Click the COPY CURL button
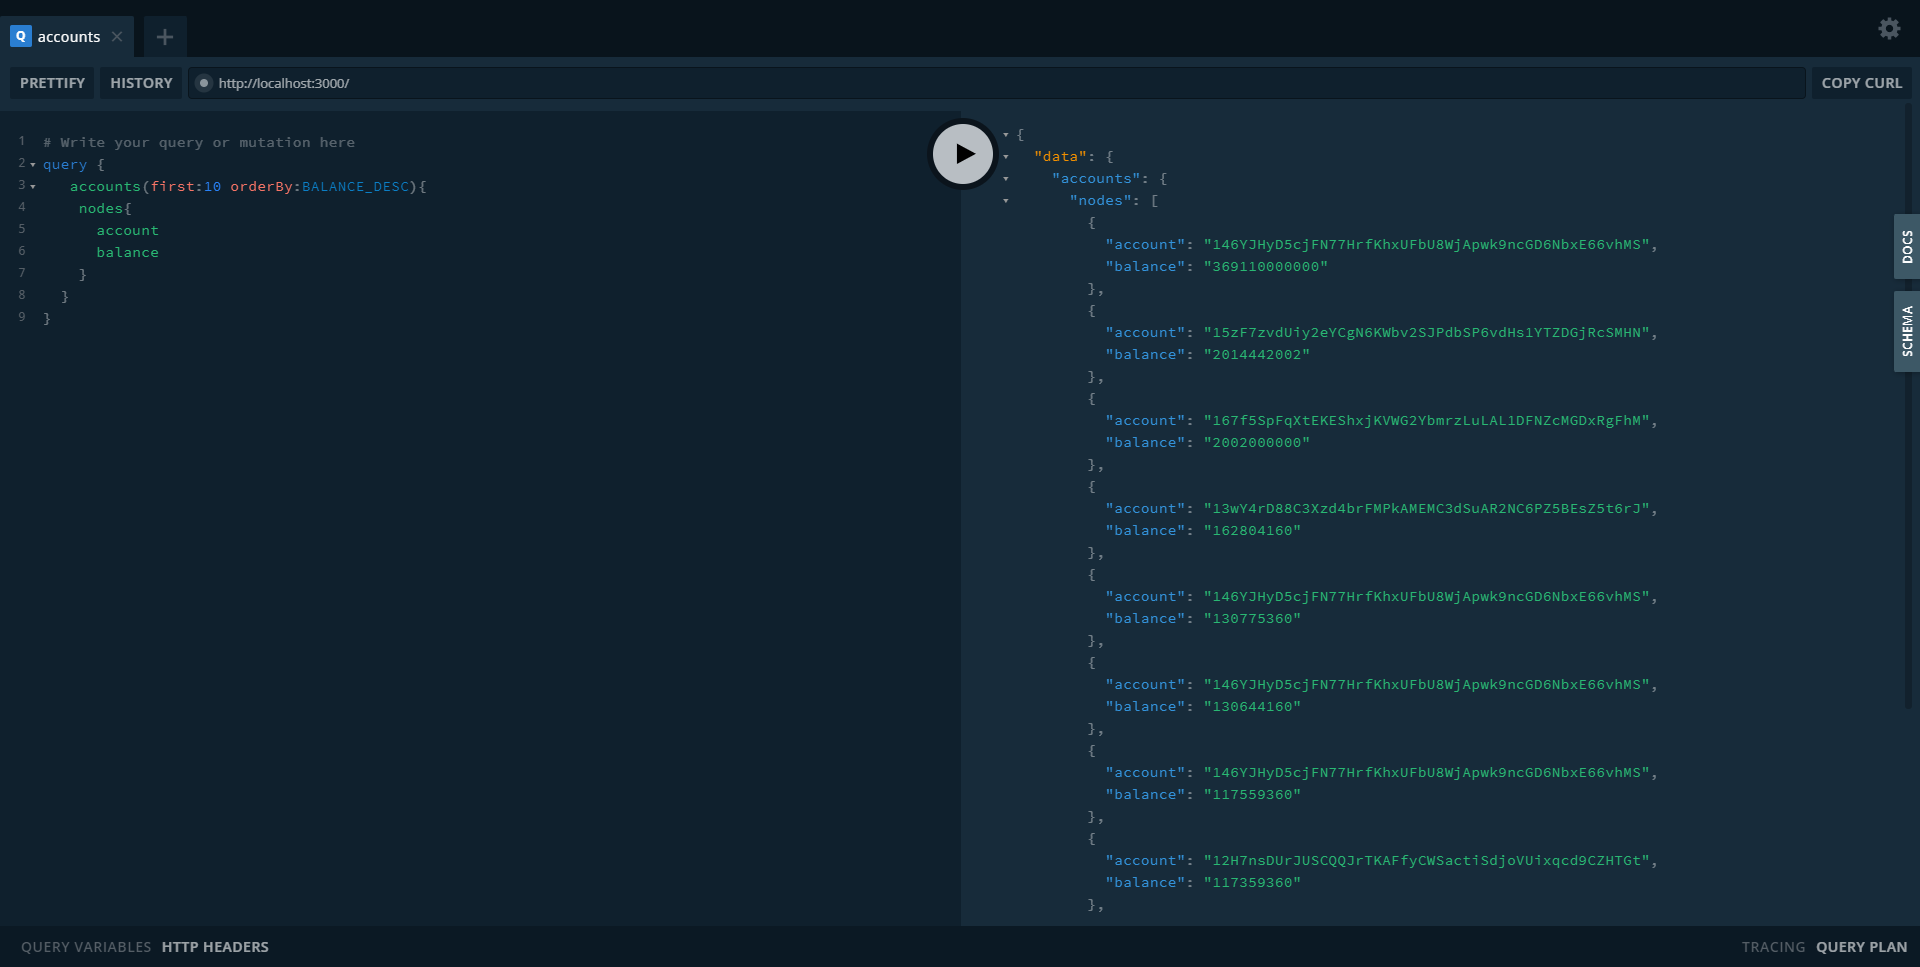Screen dimensions: 1920x967 coord(1863,83)
